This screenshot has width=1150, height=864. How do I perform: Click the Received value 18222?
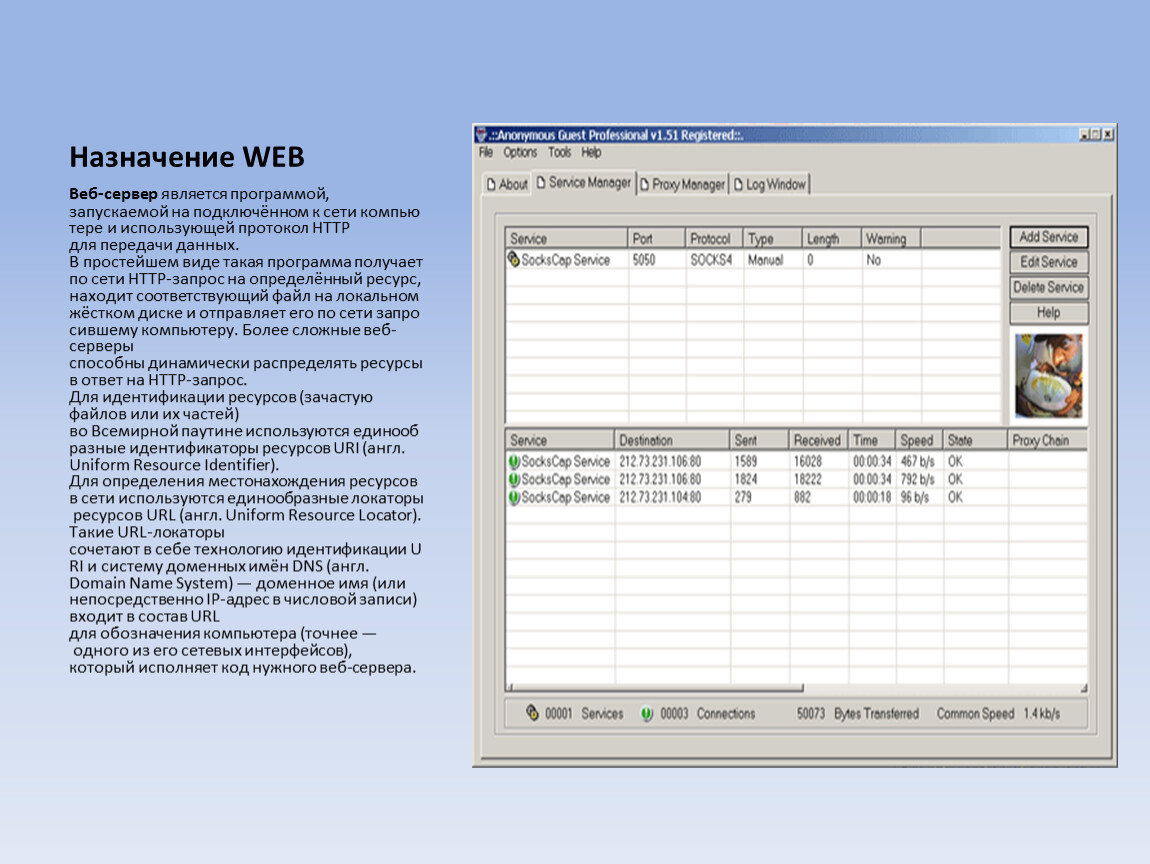(x=807, y=479)
